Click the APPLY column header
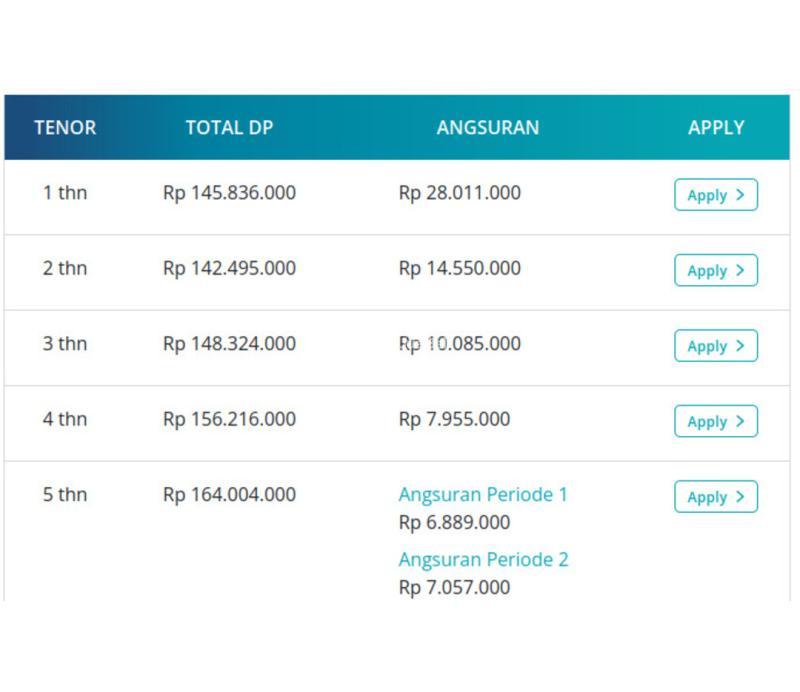The height and width of the screenshot is (692, 800). pos(716,128)
